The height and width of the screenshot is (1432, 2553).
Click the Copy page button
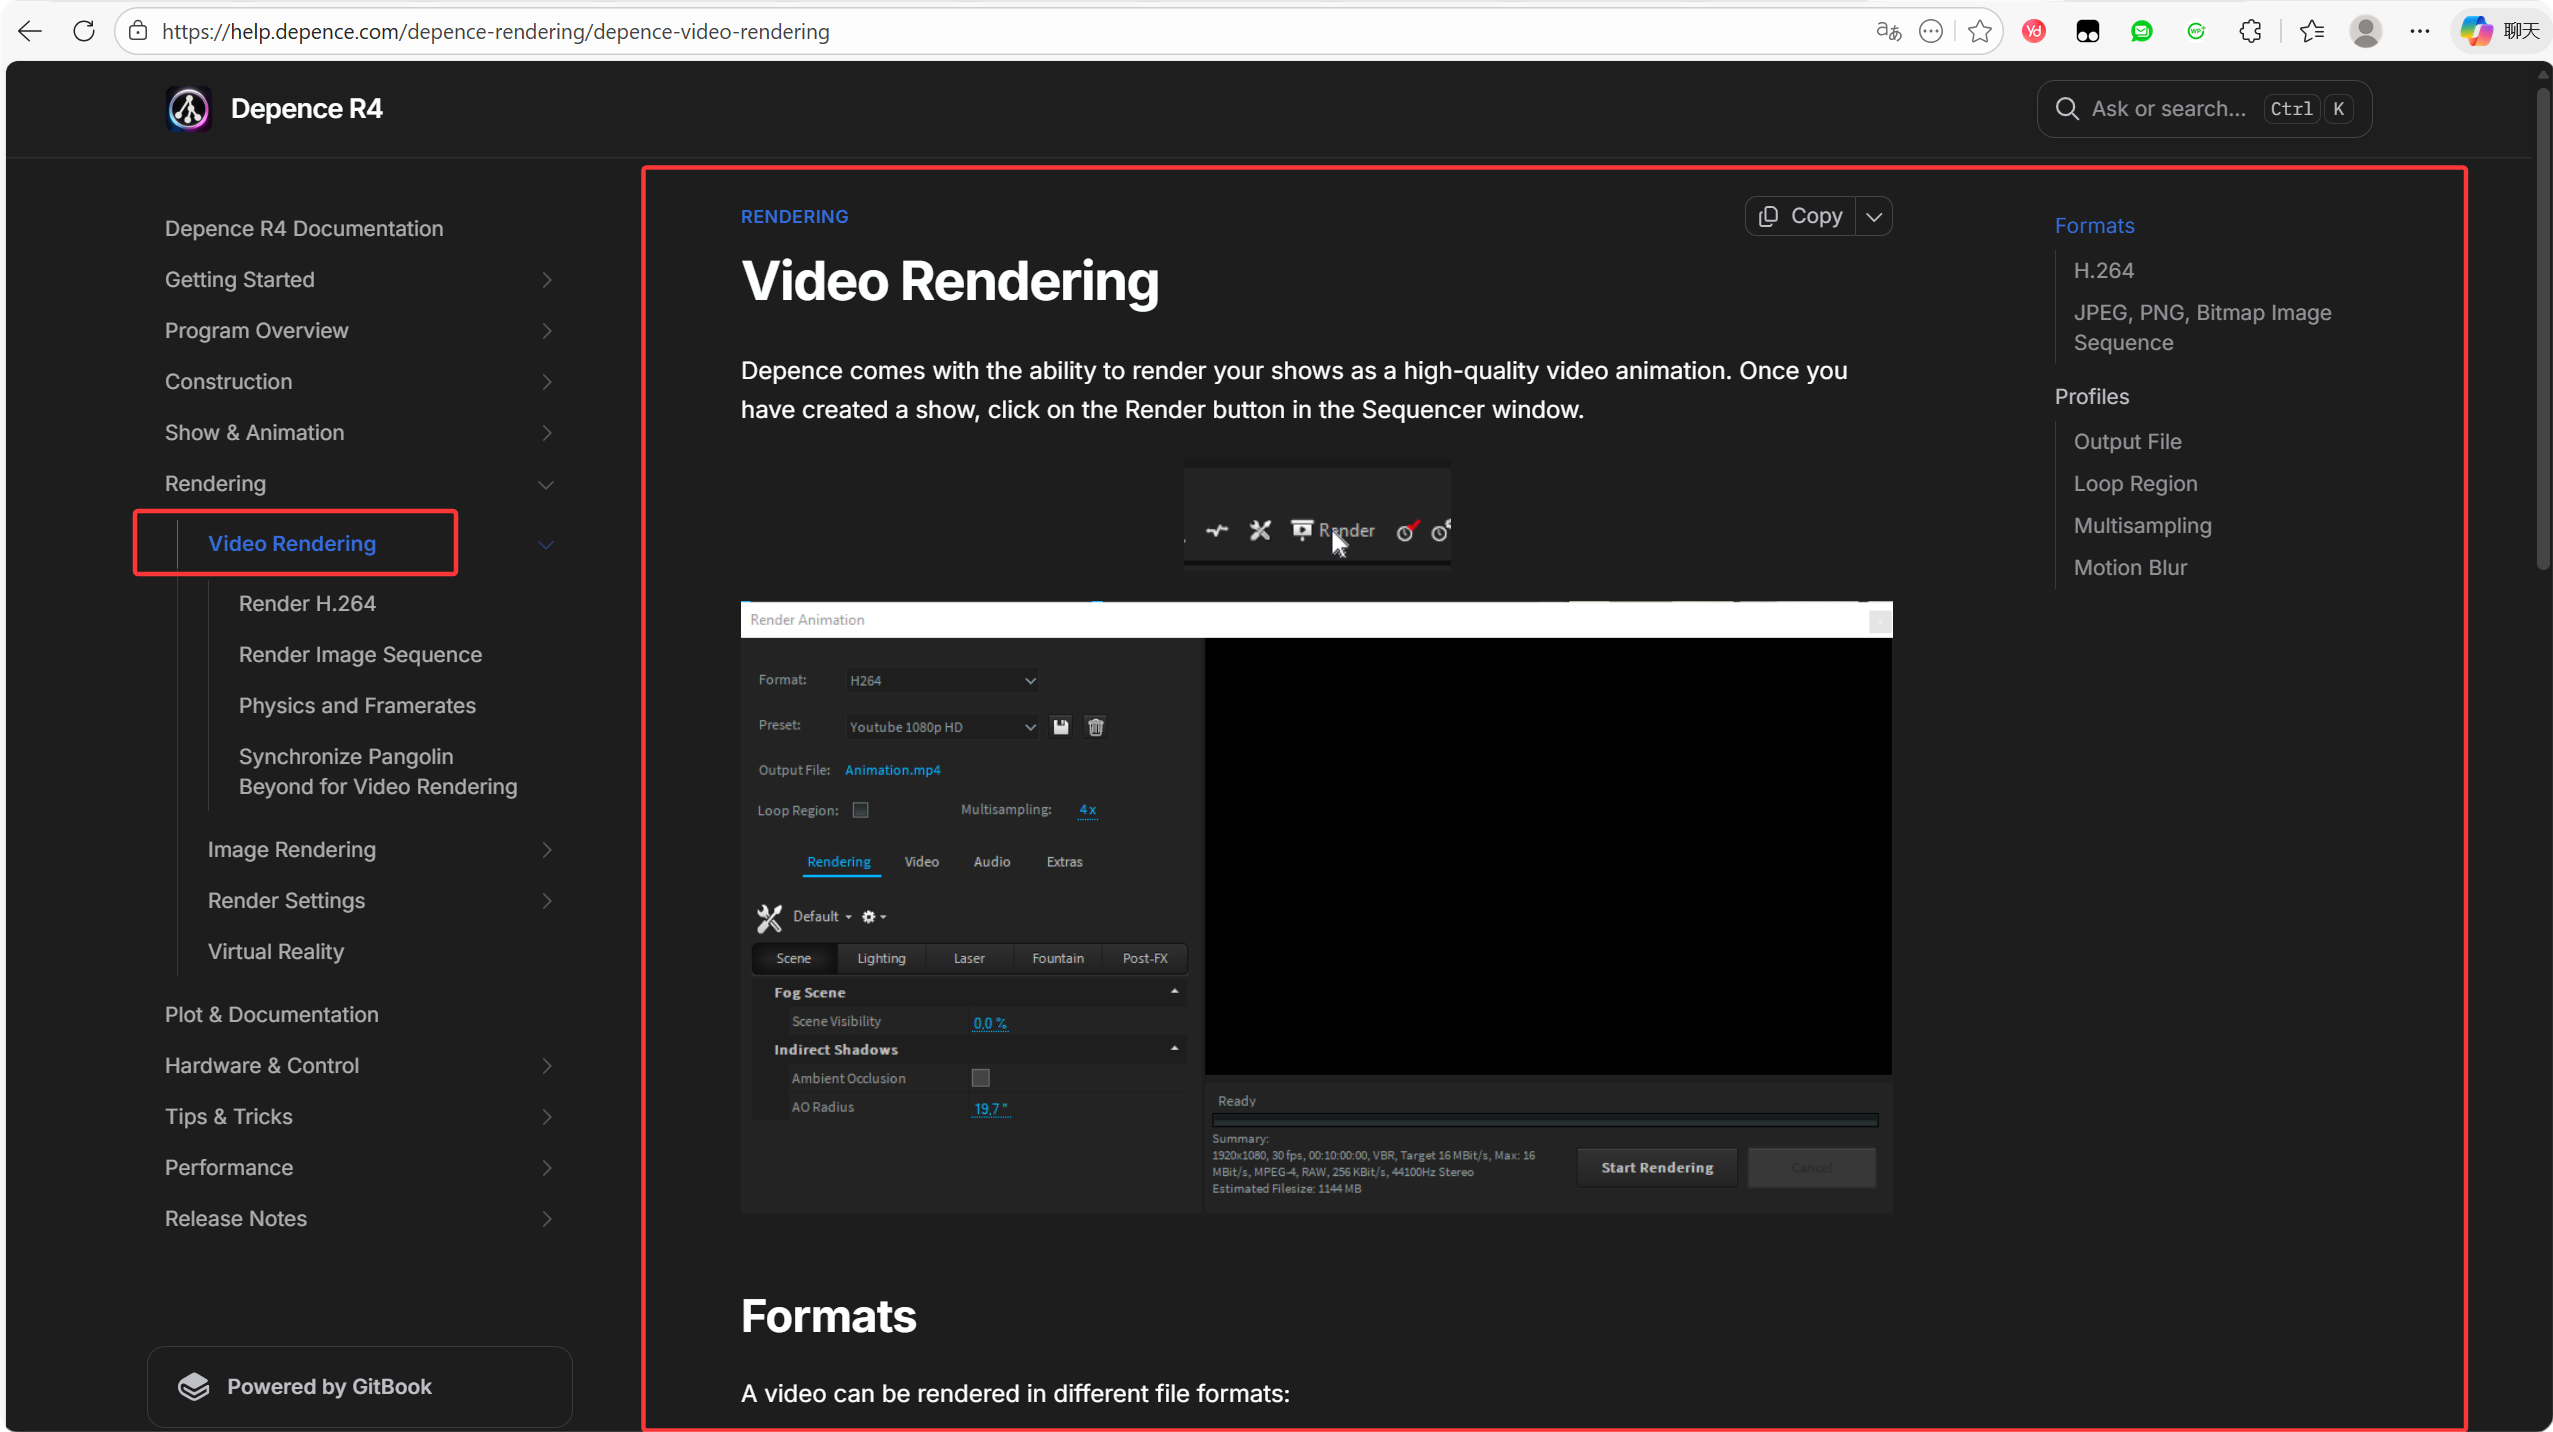pos(1801,216)
